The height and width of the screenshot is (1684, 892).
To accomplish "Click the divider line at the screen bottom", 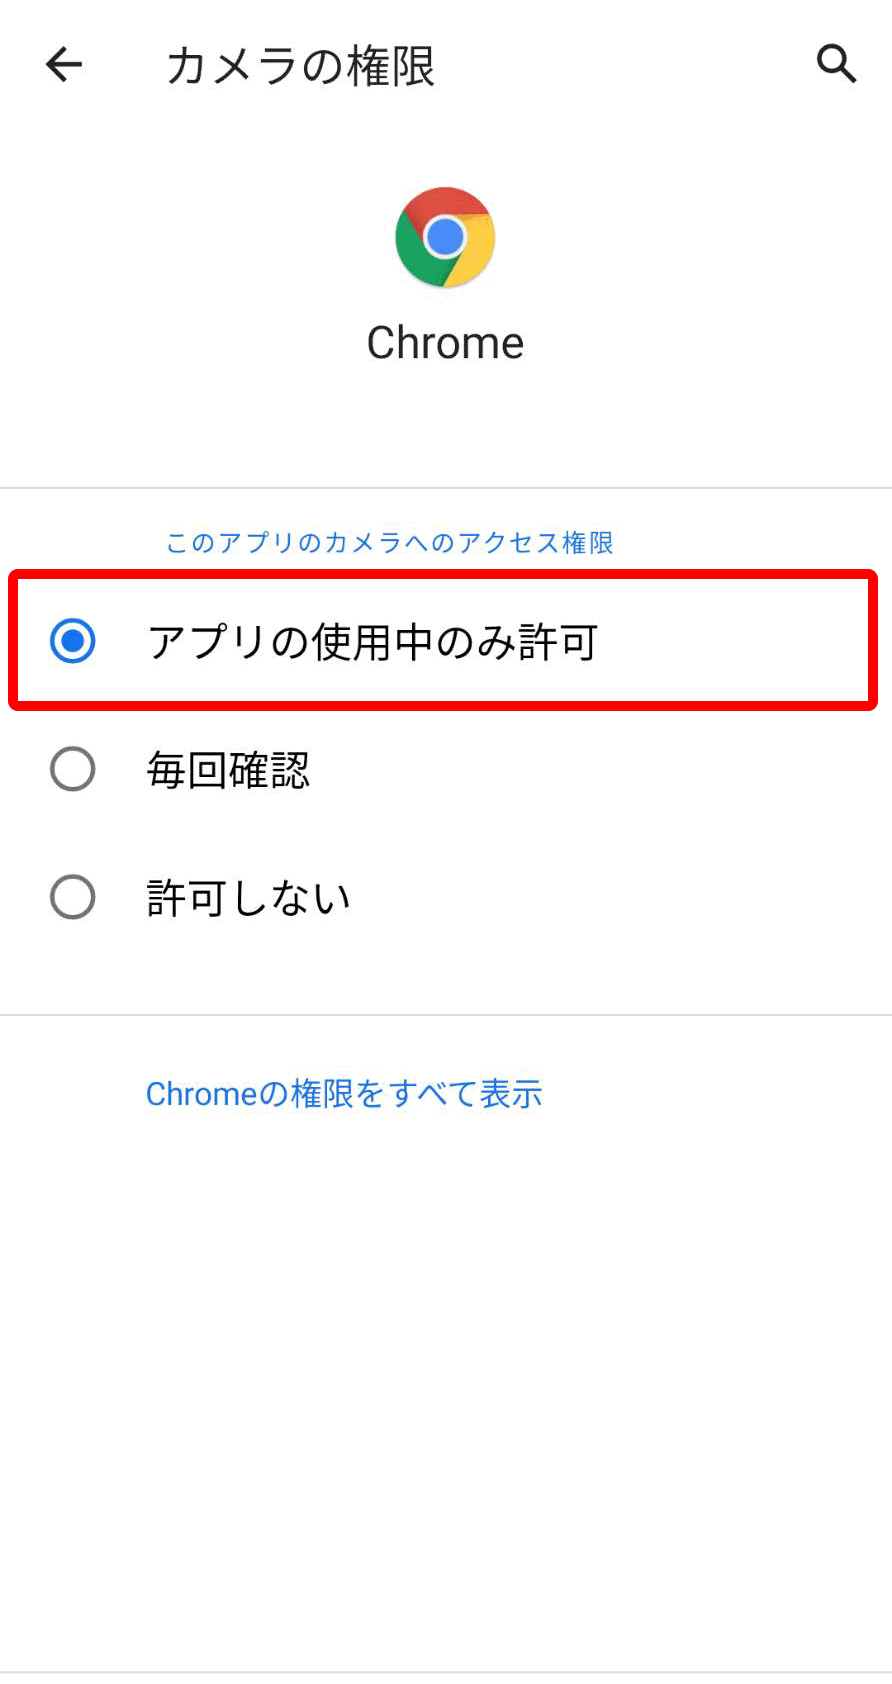I will point(446,1672).
